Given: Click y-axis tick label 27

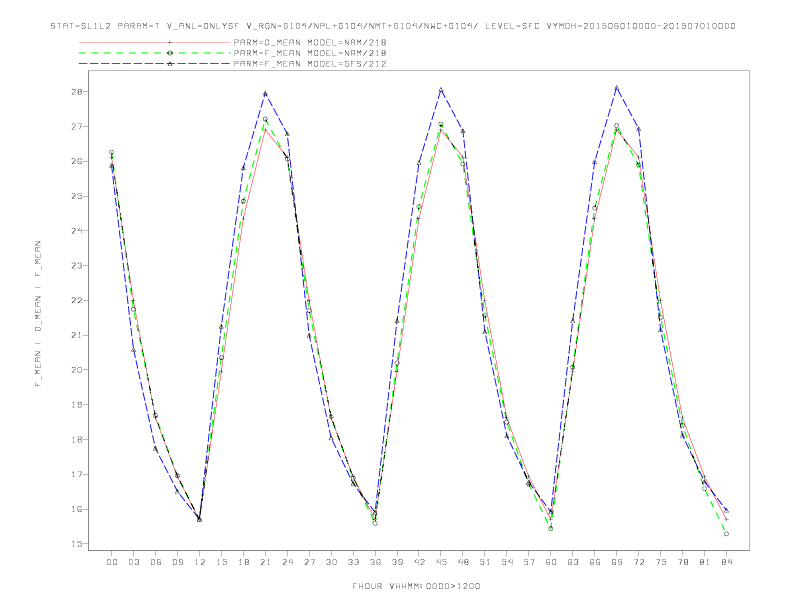Looking at the screenshot, I should point(79,127).
